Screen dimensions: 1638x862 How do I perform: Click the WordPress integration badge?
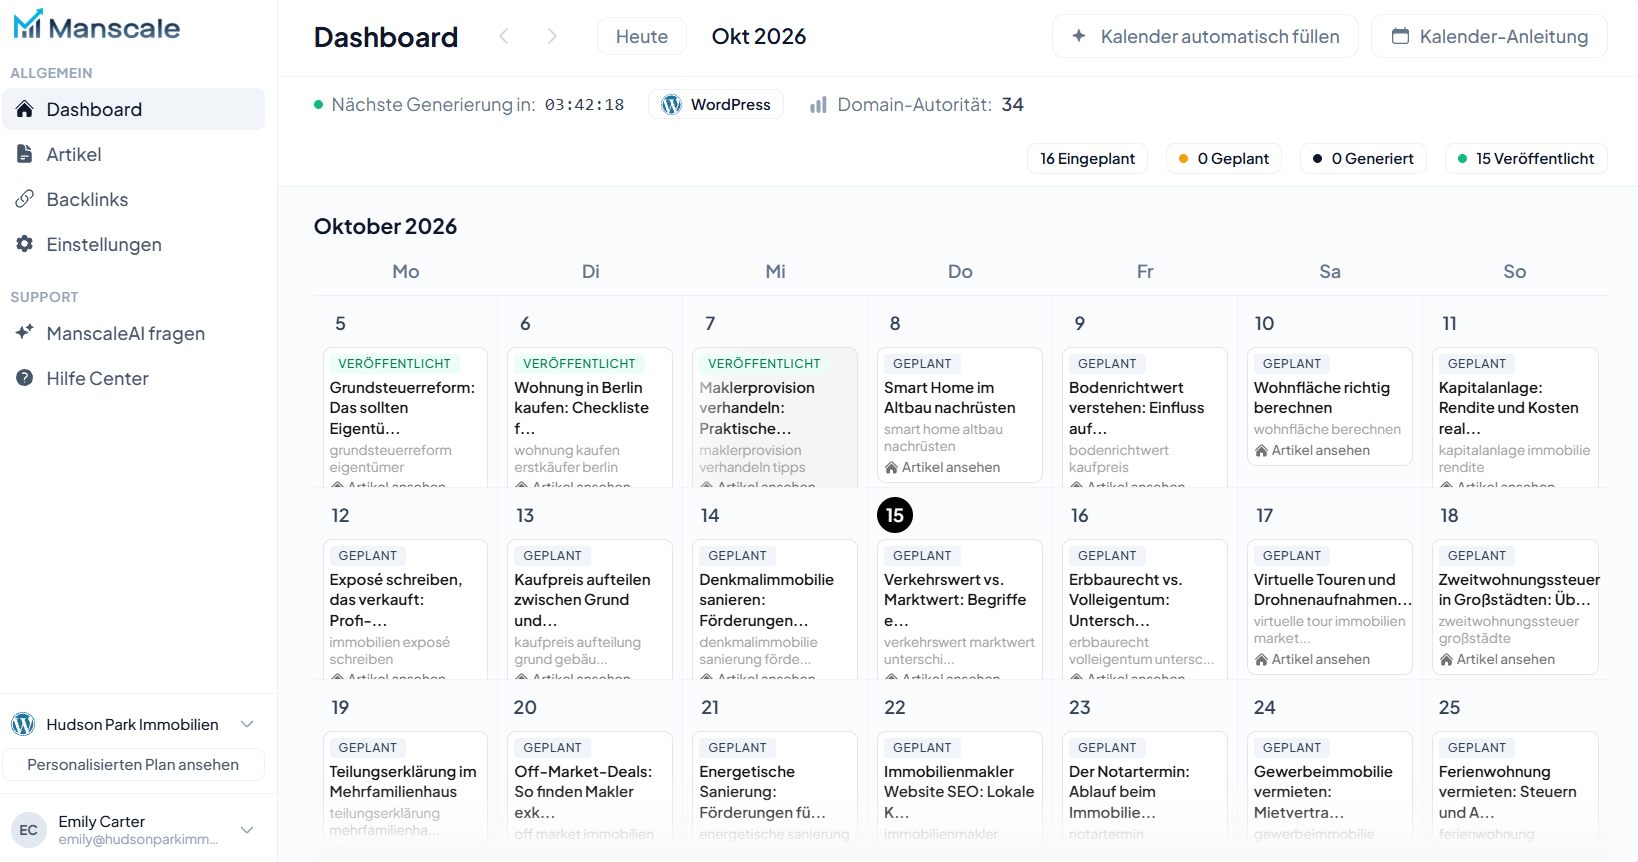(x=716, y=104)
